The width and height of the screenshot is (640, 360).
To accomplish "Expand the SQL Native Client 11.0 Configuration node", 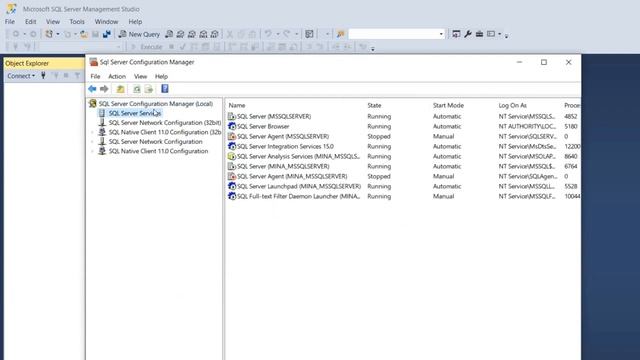I will pos(92,151).
